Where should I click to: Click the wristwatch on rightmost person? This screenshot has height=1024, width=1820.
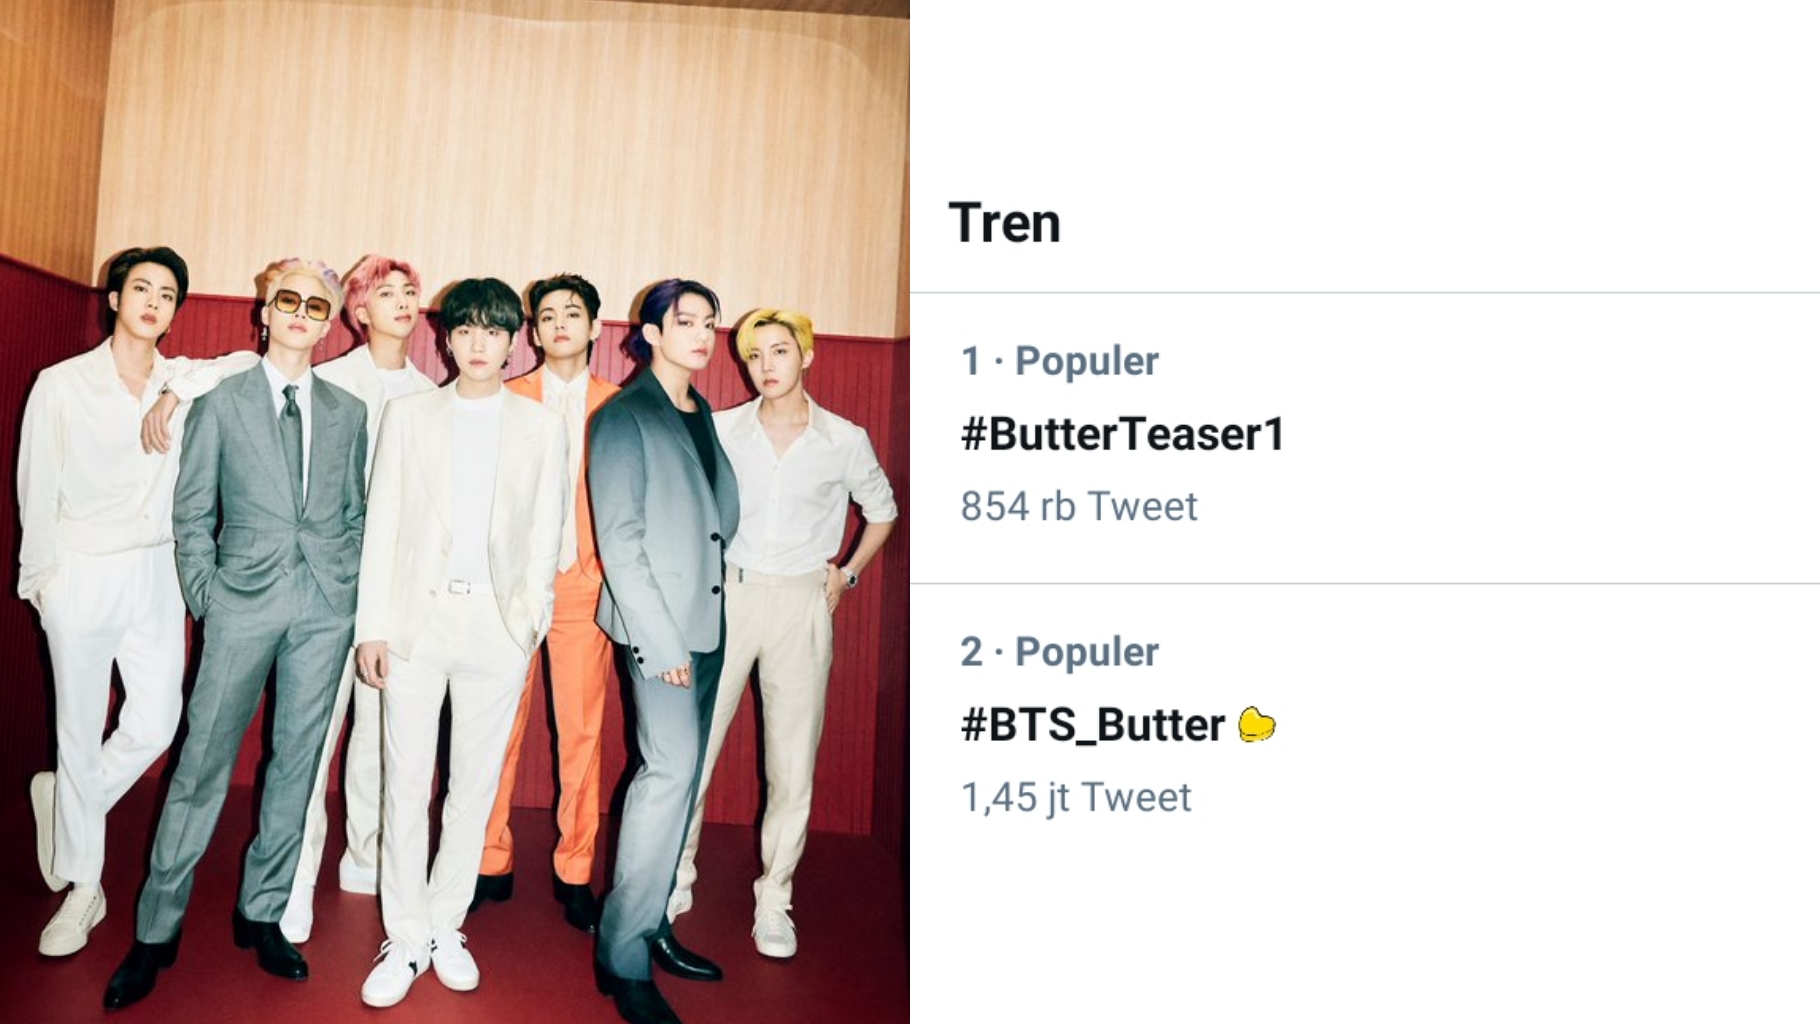coord(848,576)
